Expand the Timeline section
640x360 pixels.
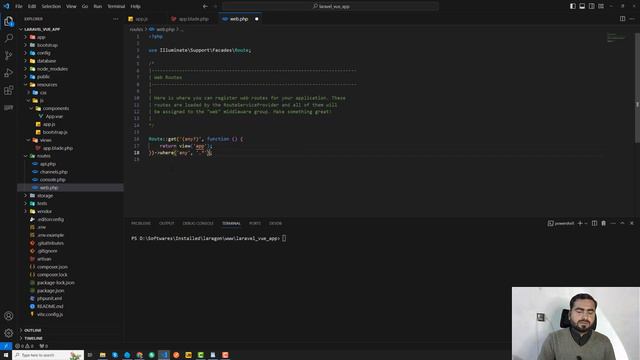click(33, 338)
